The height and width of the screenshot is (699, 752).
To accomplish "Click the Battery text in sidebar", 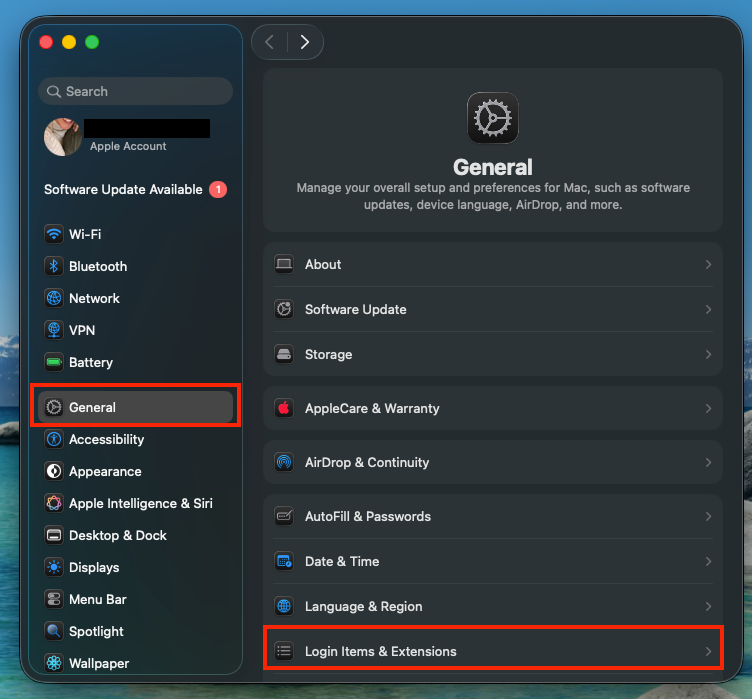I will [x=91, y=362].
